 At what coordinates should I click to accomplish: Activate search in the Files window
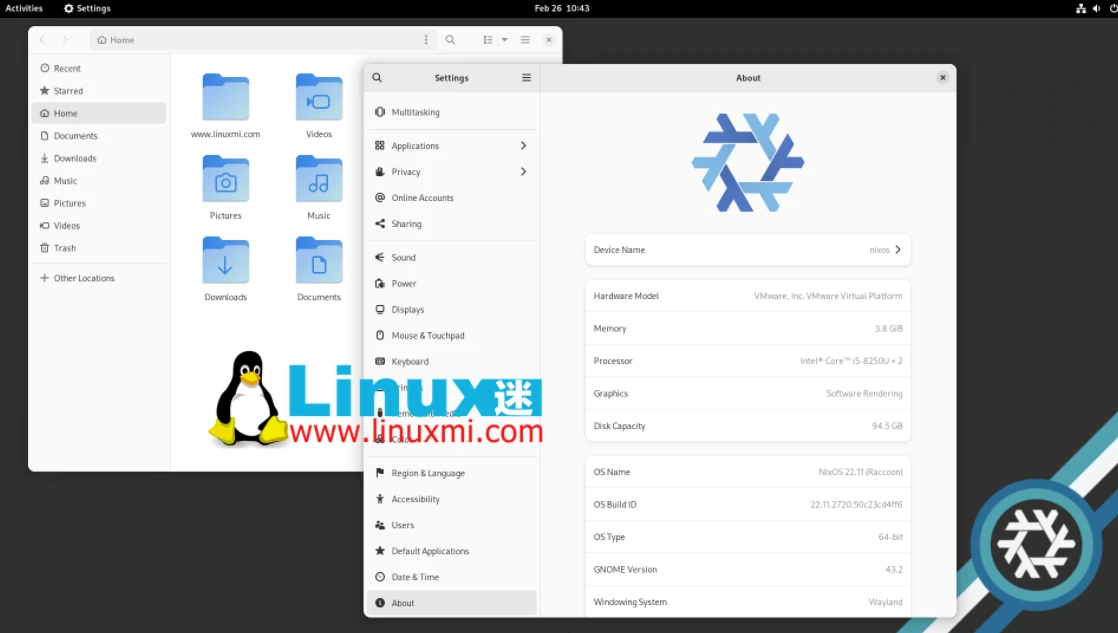450,39
